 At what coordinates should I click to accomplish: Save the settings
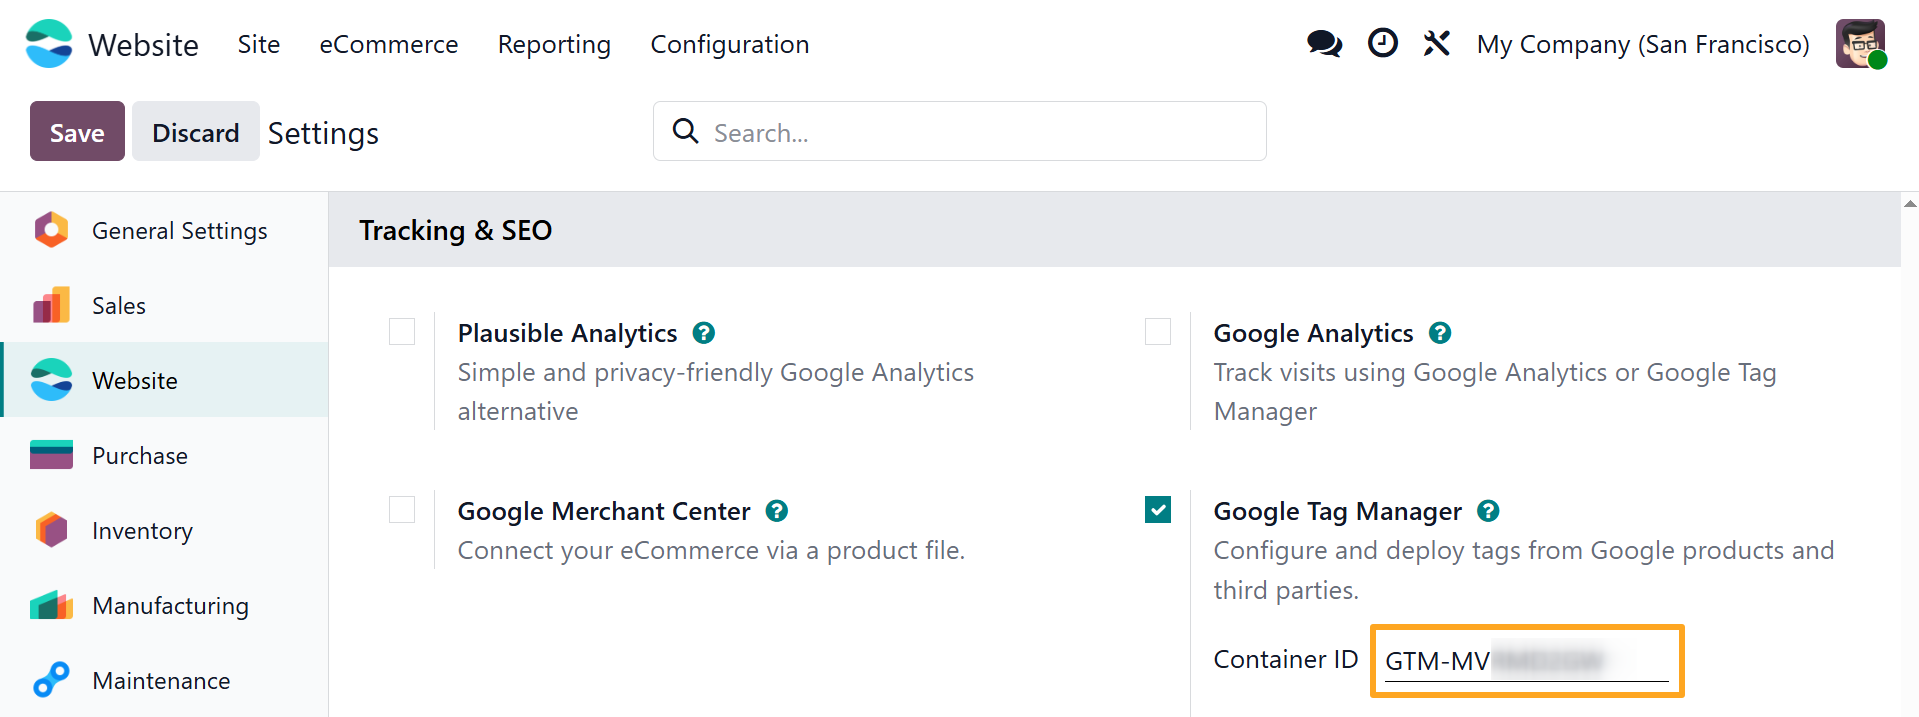77,131
